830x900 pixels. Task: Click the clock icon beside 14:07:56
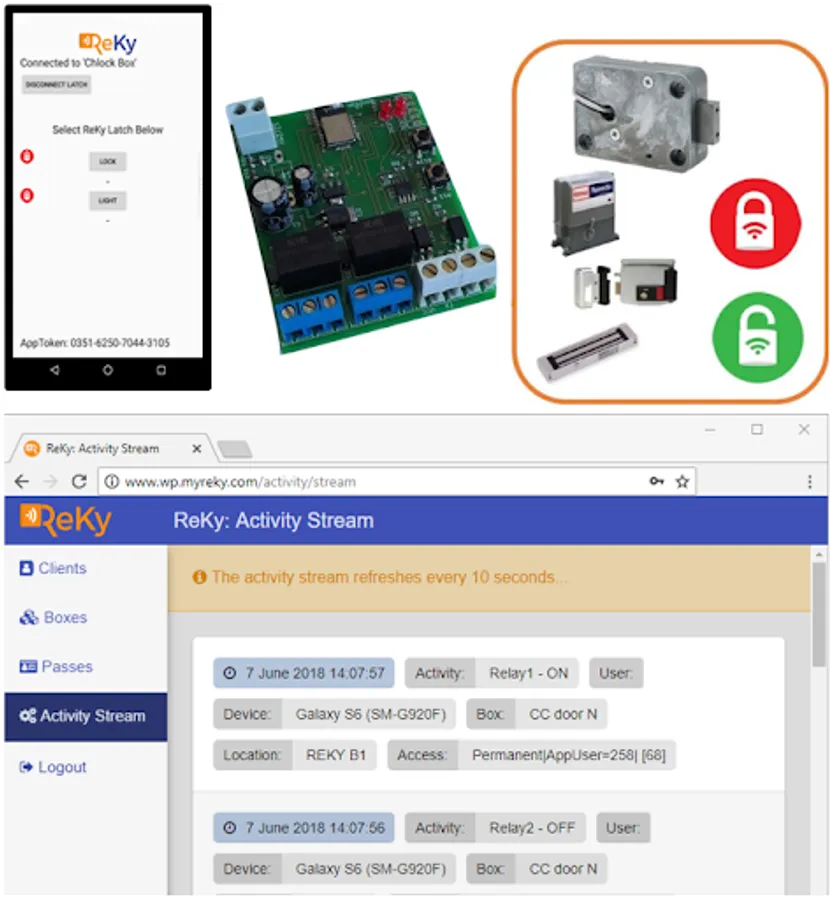tap(230, 828)
